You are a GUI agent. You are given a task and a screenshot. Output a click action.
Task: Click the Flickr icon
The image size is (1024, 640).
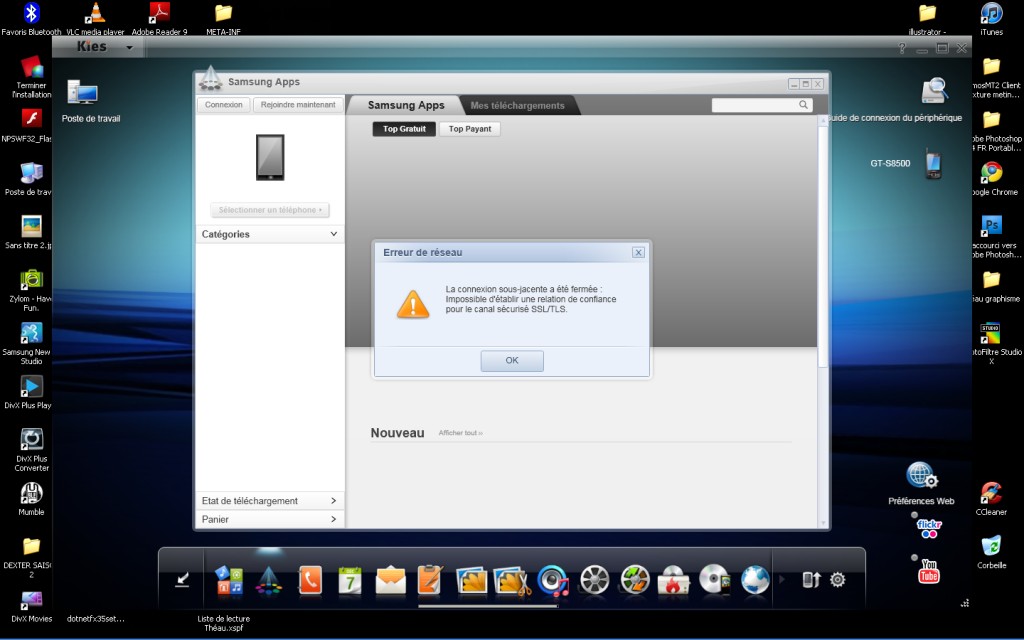point(929,529)
